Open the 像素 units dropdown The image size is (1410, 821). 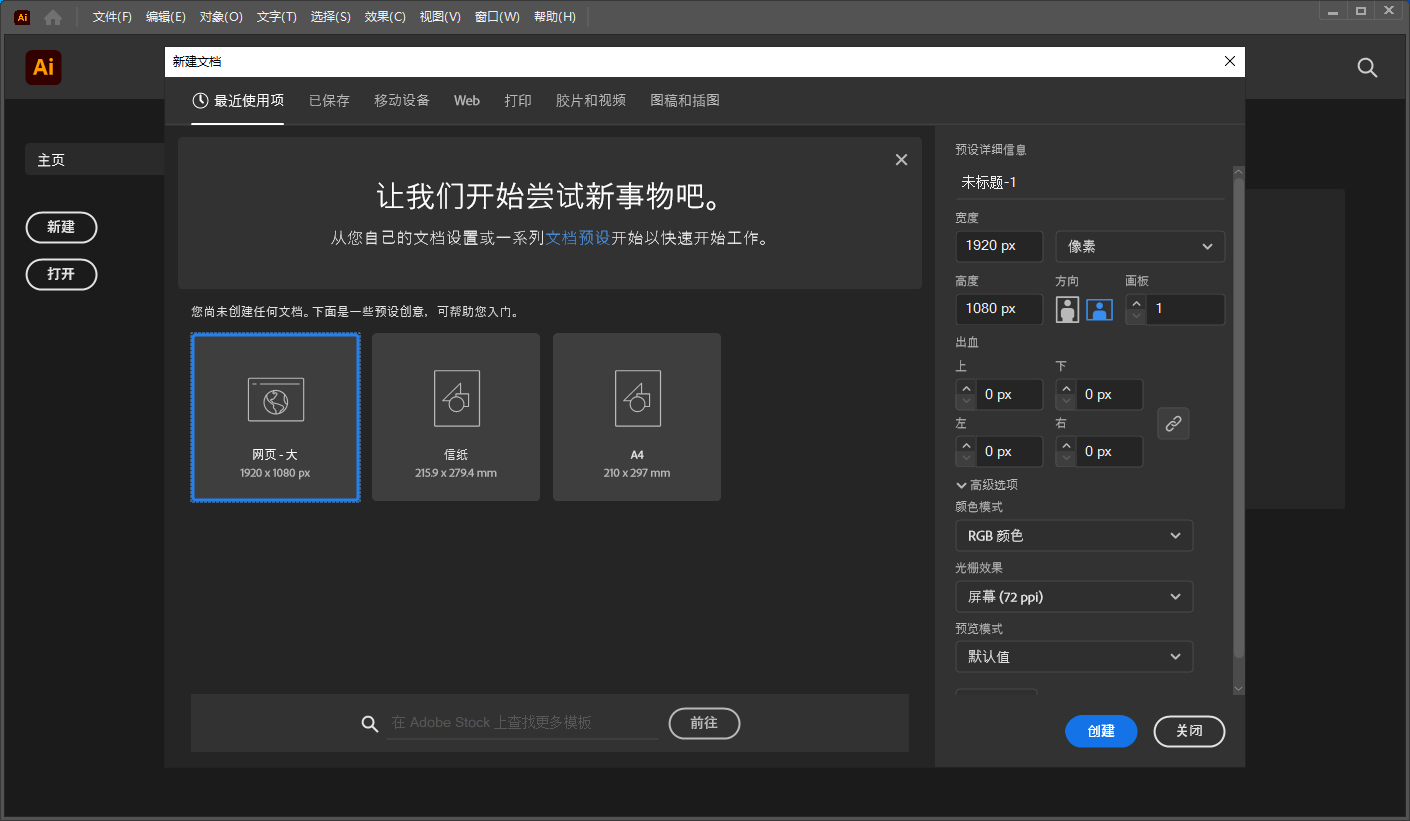click(x=1140, y=247)
